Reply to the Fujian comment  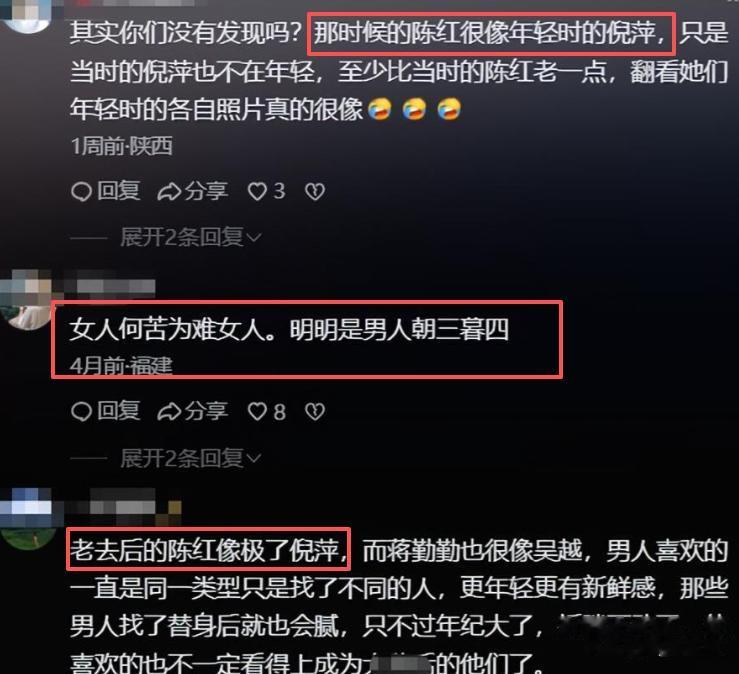click(x=106, y=411)
